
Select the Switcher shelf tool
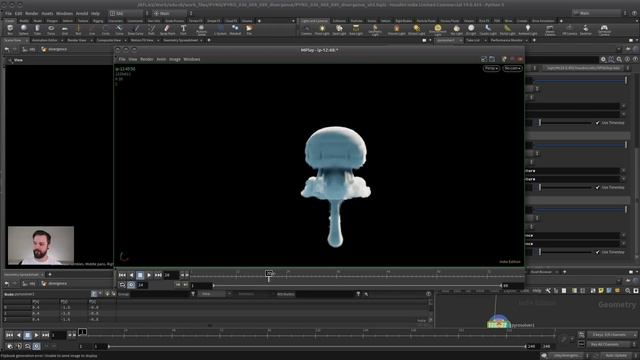[586, 29]
